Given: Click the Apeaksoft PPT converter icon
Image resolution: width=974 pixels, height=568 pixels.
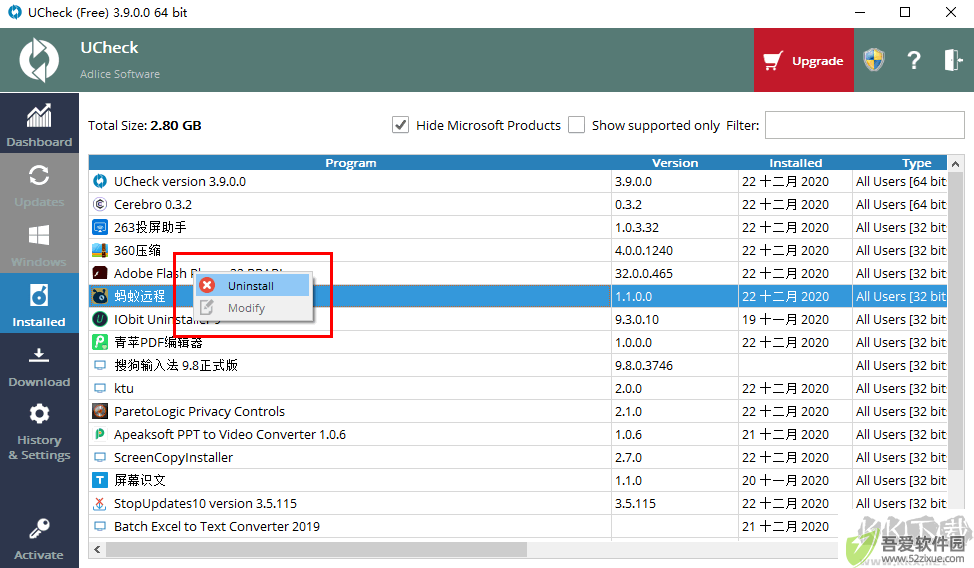Looking at the screenshot, I should 99,434.
